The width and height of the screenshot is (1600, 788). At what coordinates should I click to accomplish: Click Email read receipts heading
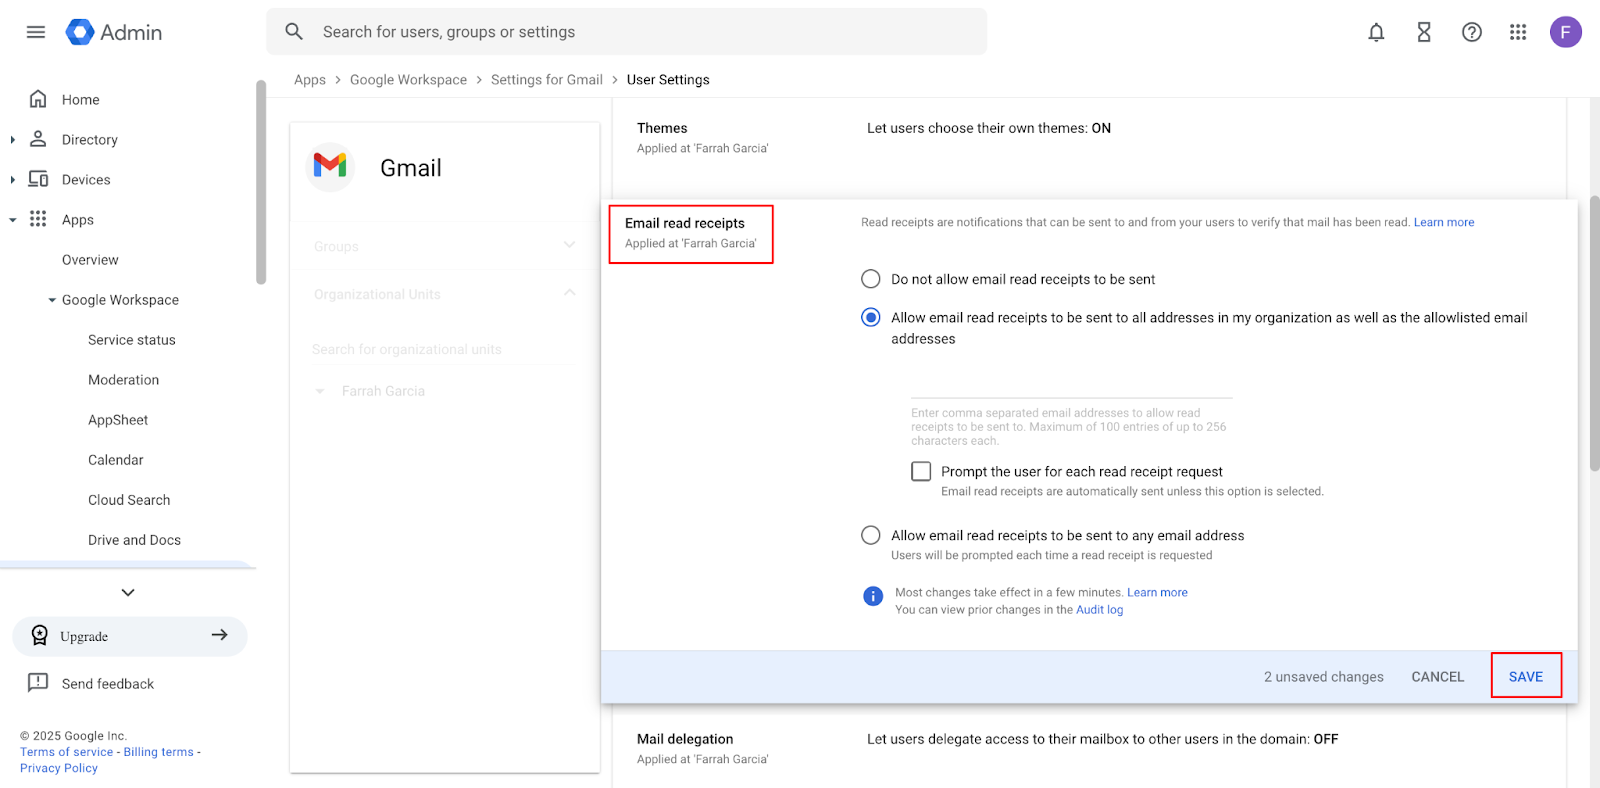point(685,223)
